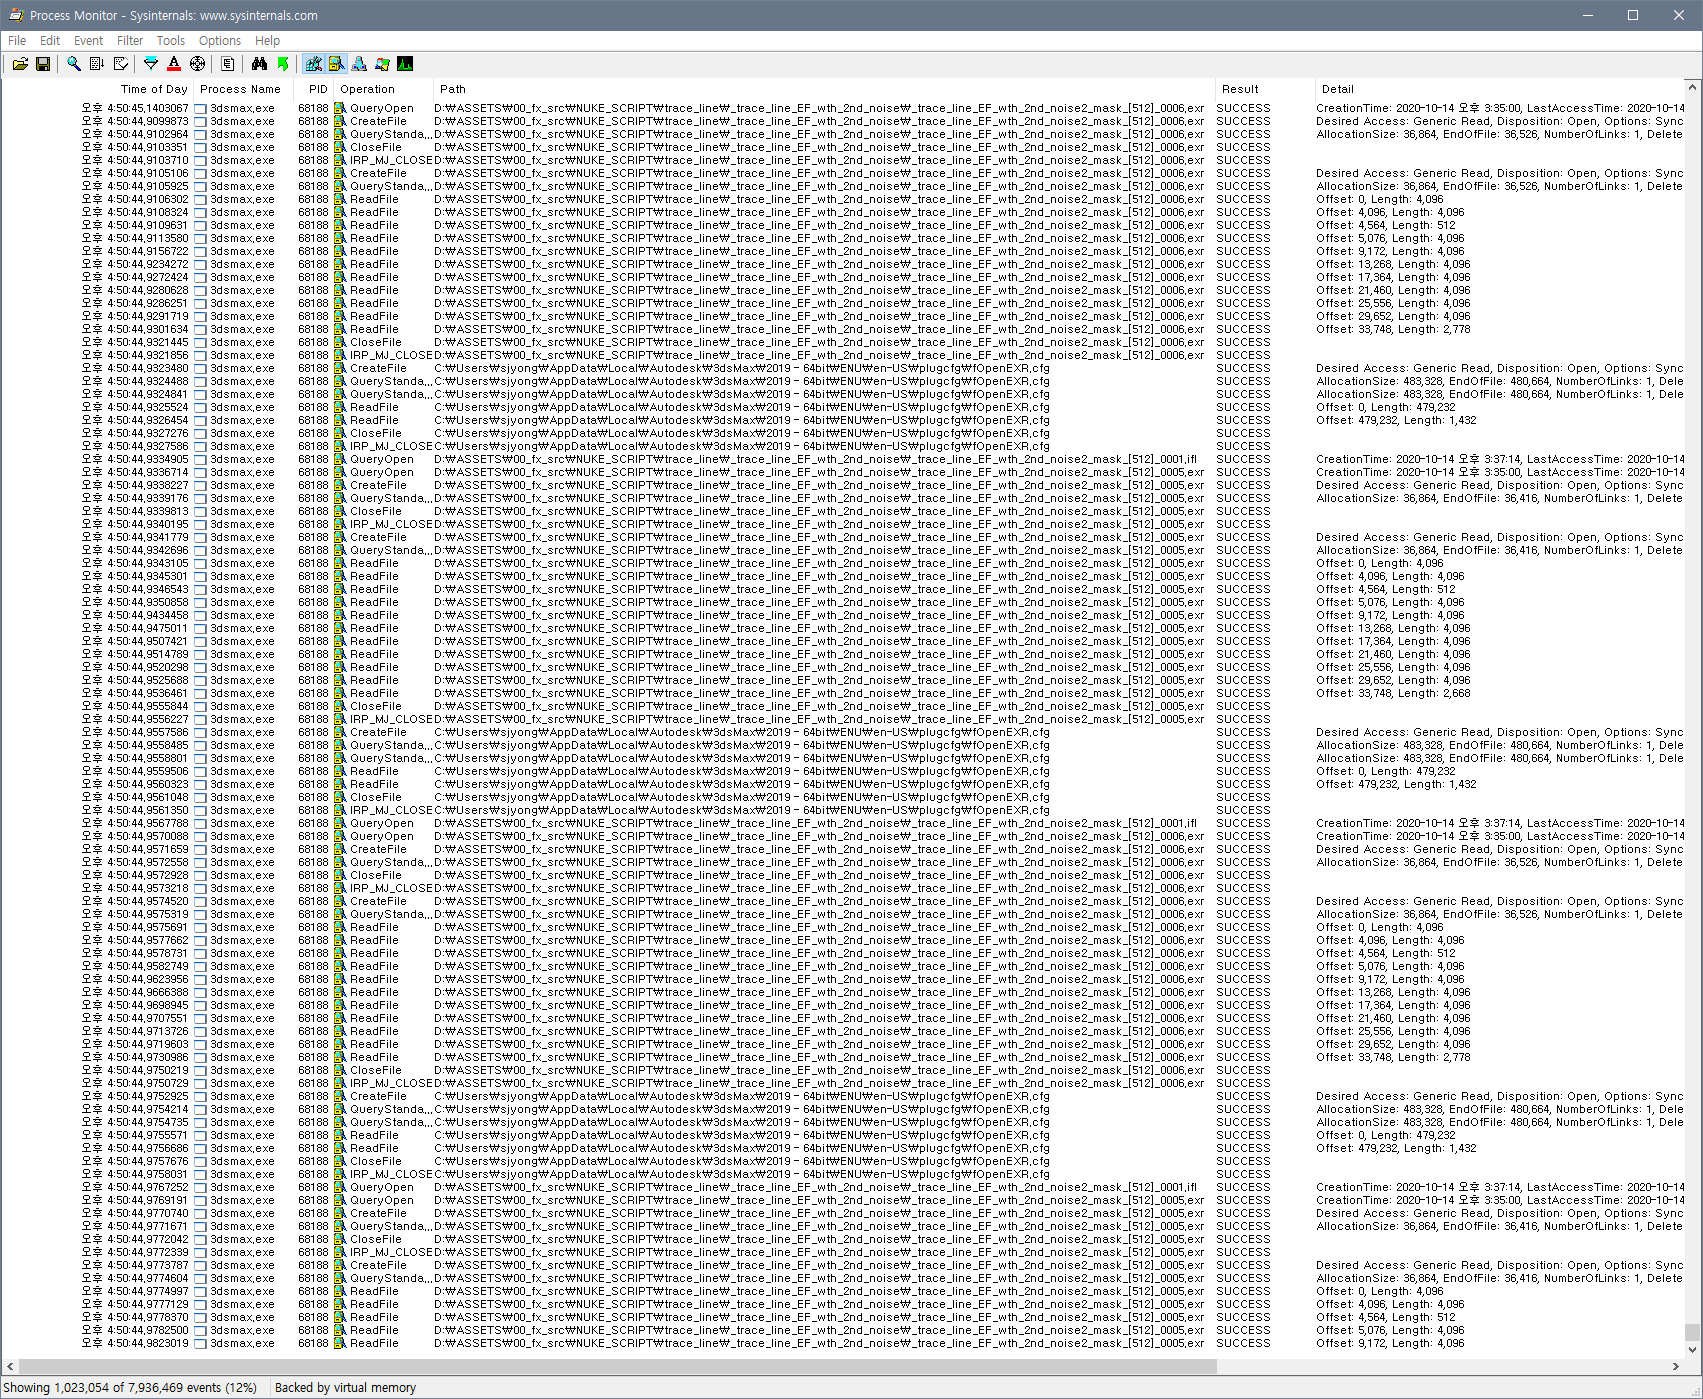Click the Process Name column header
The image size is (1703, 1399).
[x=240, y=89]
